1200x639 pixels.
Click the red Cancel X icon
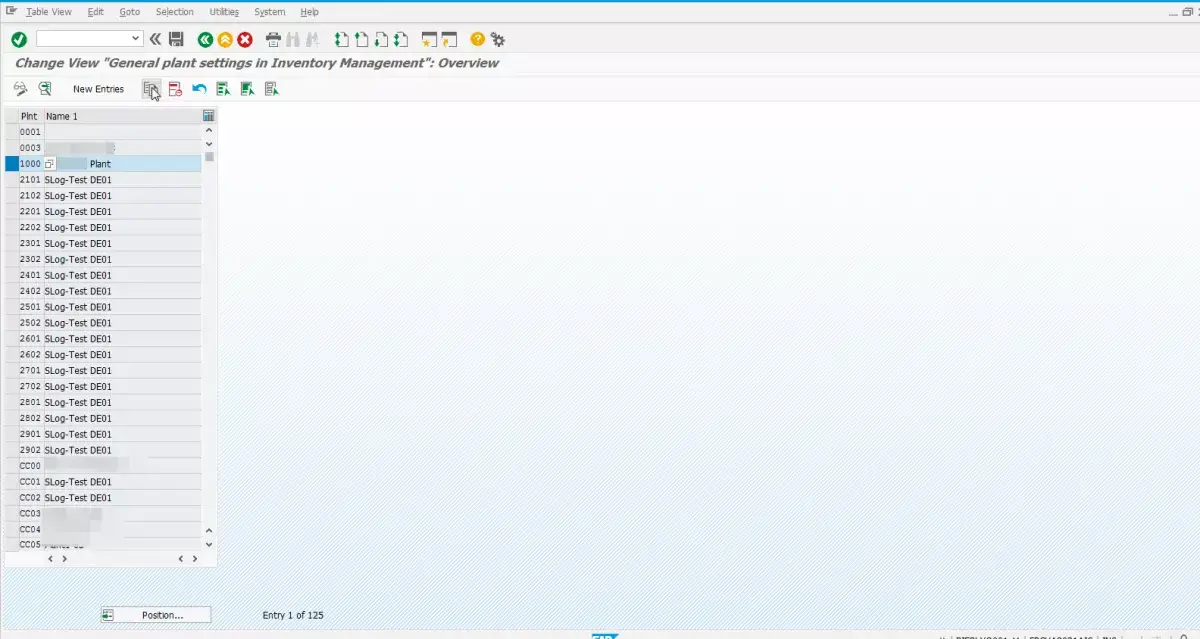[245, 39]
